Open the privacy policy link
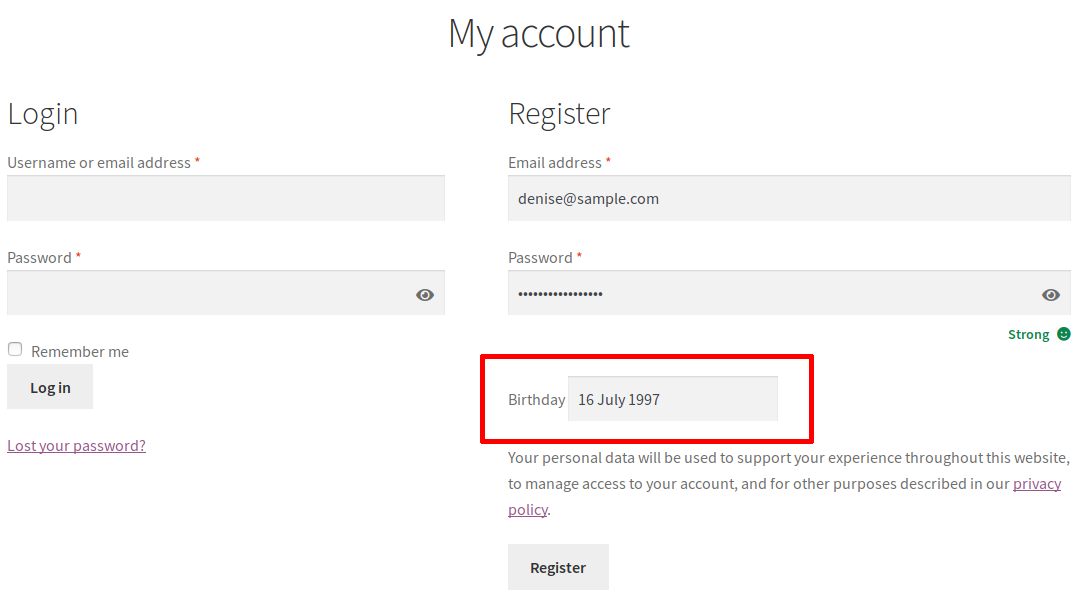 coord(1037,484)
